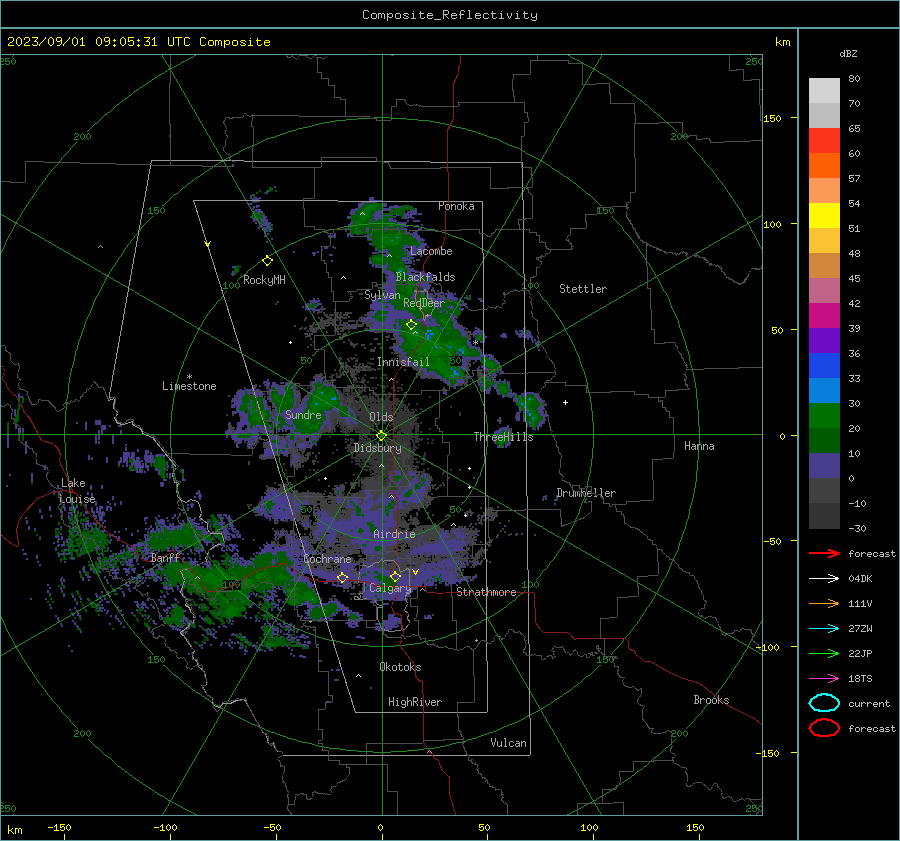This screenshot has height=841, width=900.
Task: Click the yellow diamond marker near RockyMH
Action: tap(267, 261)
